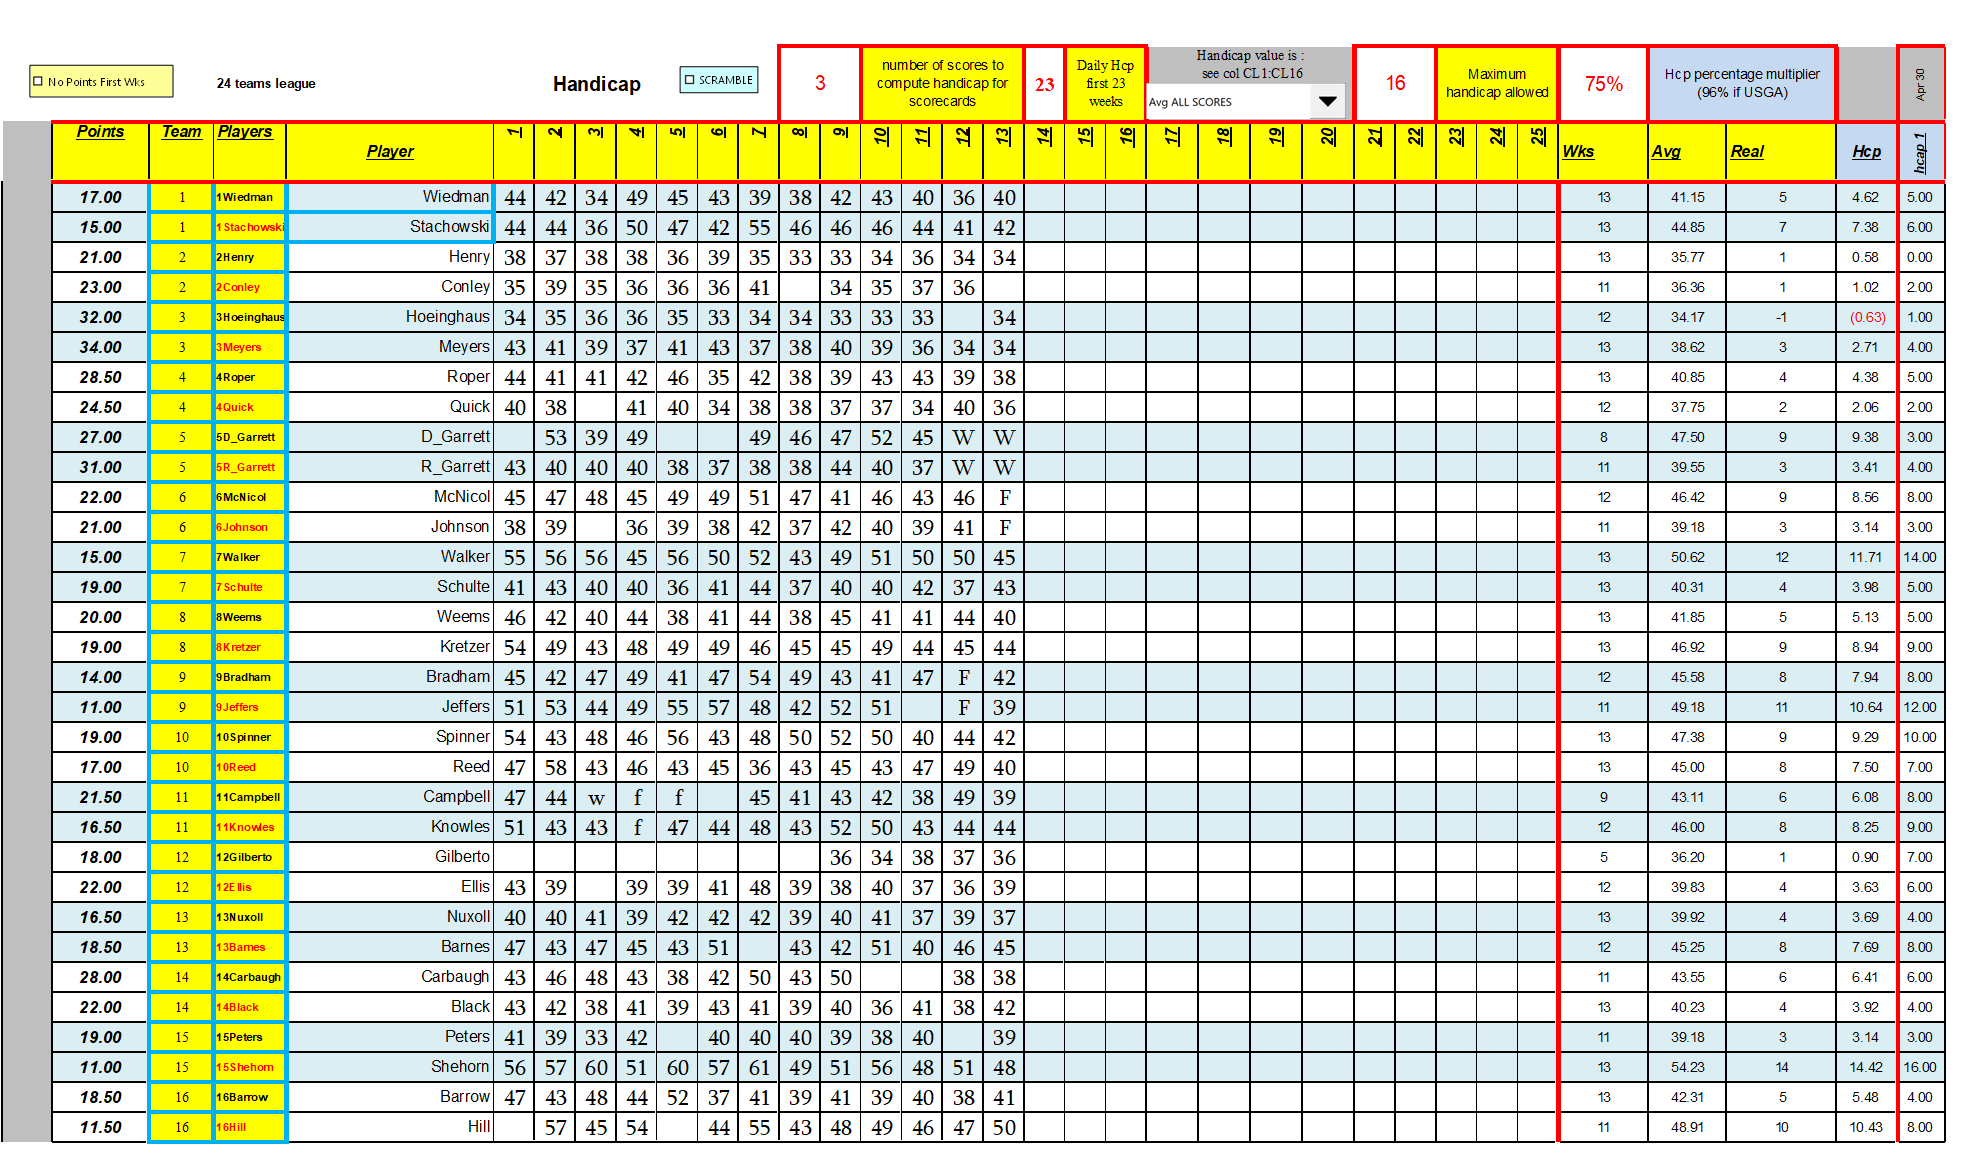Select the 48.91 average cell

(1687, 1127)
